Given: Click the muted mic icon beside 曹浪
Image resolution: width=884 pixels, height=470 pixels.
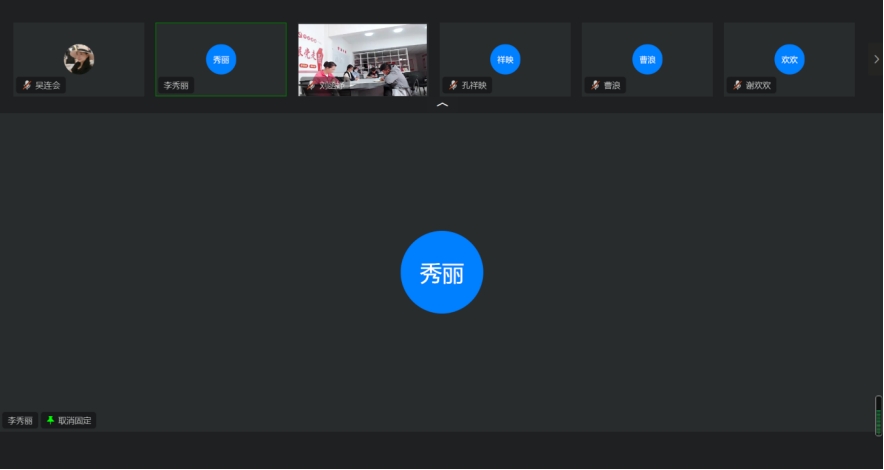Looking at the screenshot, I should pos(594,86).
